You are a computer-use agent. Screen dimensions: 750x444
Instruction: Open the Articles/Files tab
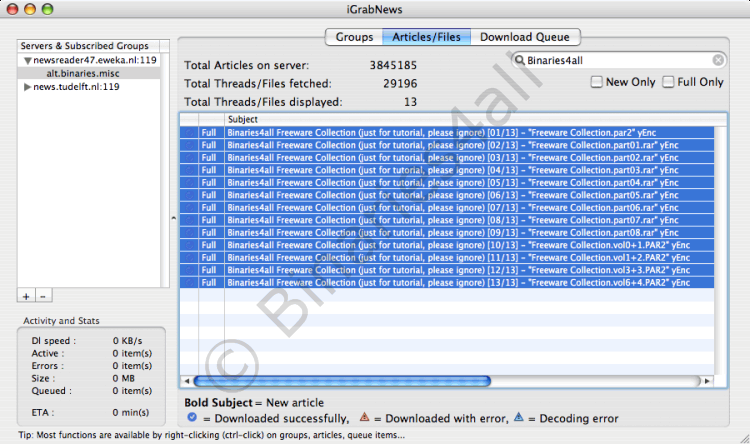pyautogui.click(x=426, y=37)
